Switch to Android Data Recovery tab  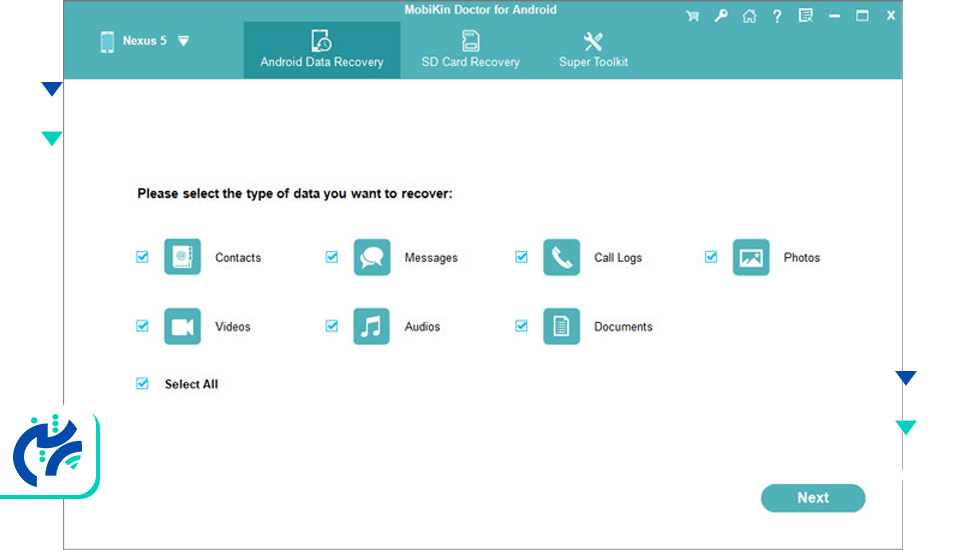(x=322, y=50)
